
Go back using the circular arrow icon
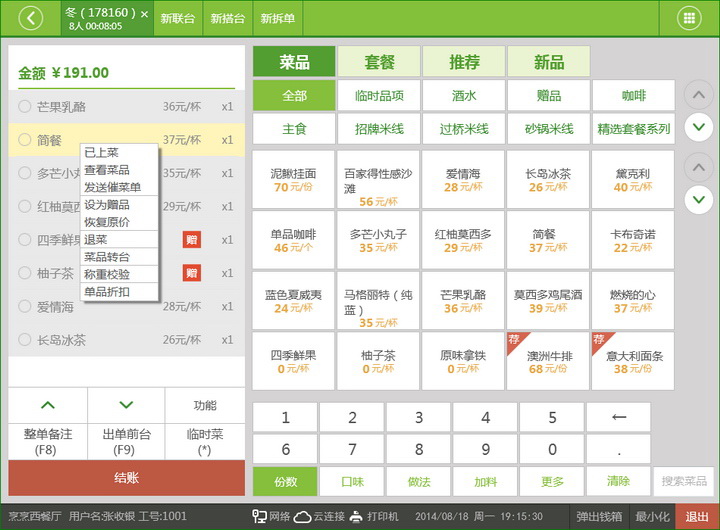(x=30, y=18)
